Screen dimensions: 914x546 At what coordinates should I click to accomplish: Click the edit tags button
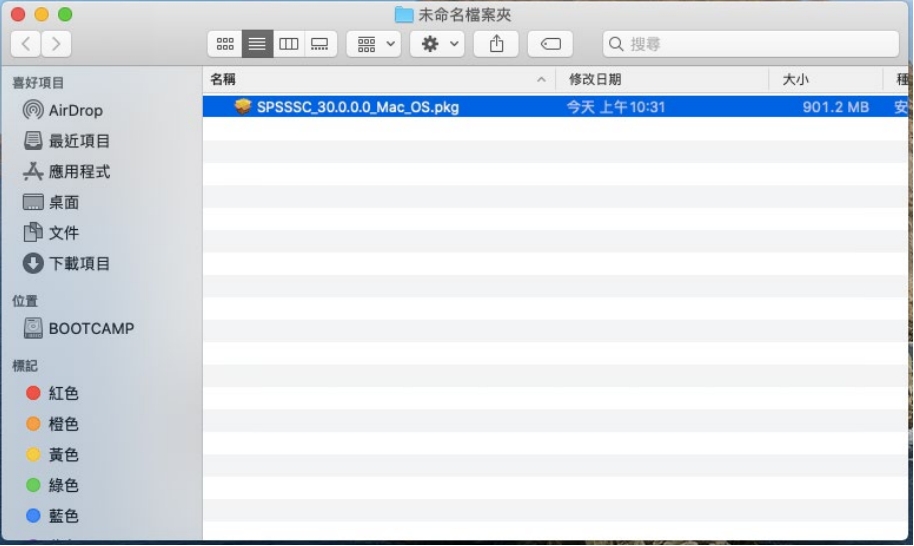550,44
